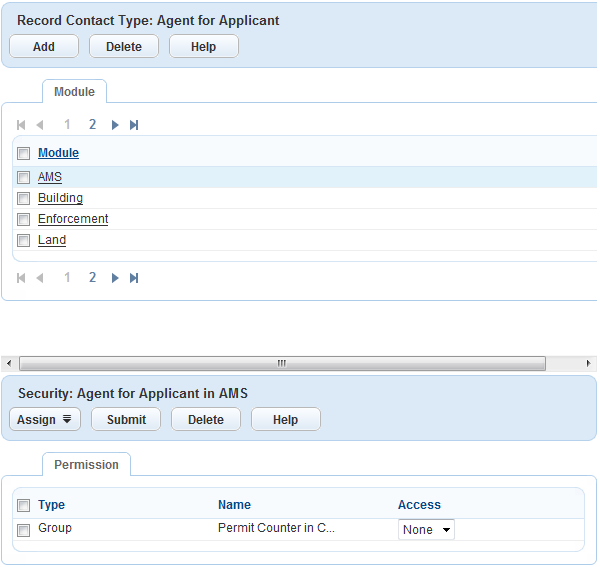Switch to the Module tab
The width and height of the screenshot is (600, 567).
(74, 92)
